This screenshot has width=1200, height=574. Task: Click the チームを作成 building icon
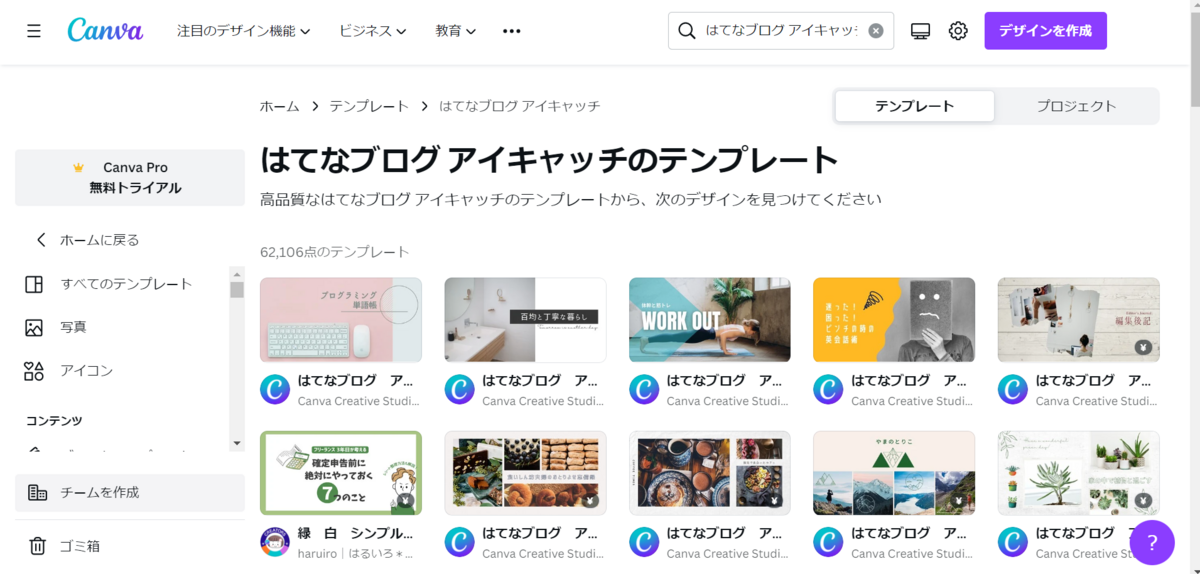coord(38,492)
